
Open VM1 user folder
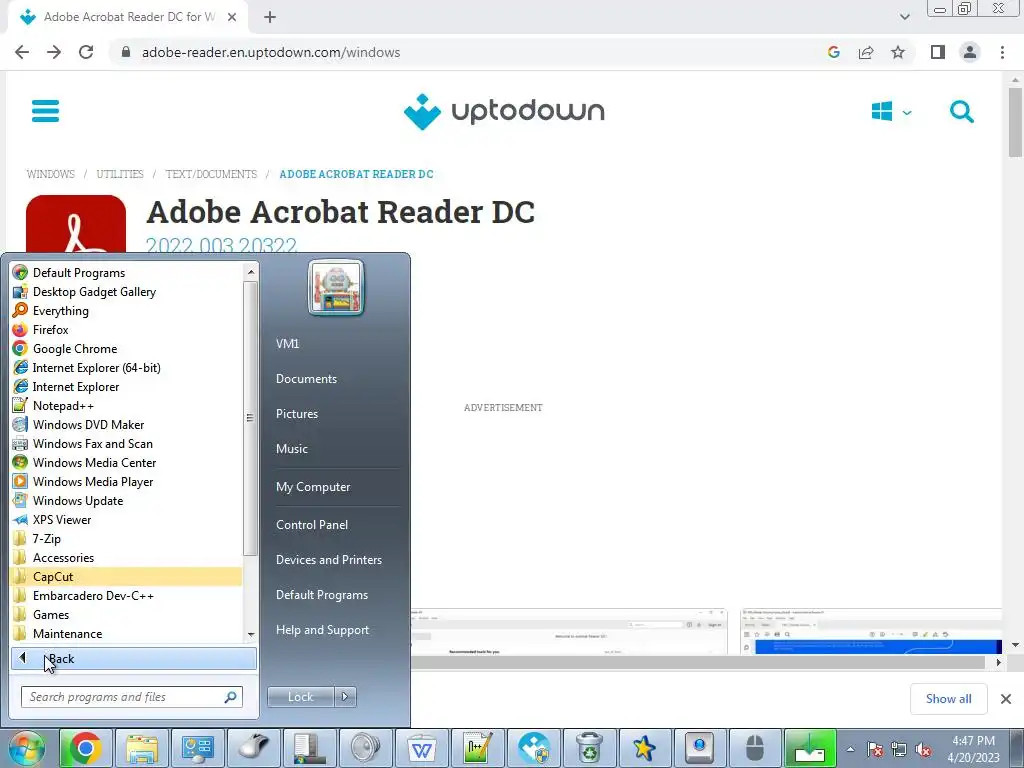[x=287, y=344]
